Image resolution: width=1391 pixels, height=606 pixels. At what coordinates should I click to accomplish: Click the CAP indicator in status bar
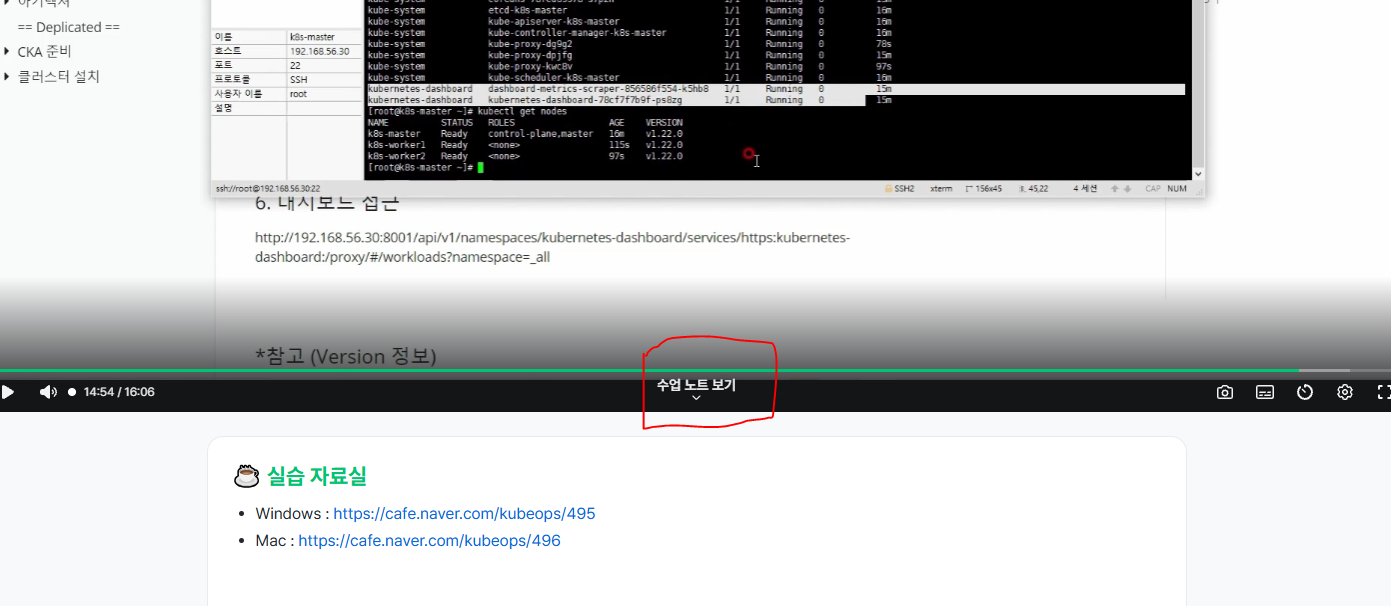pos(1153,188)
